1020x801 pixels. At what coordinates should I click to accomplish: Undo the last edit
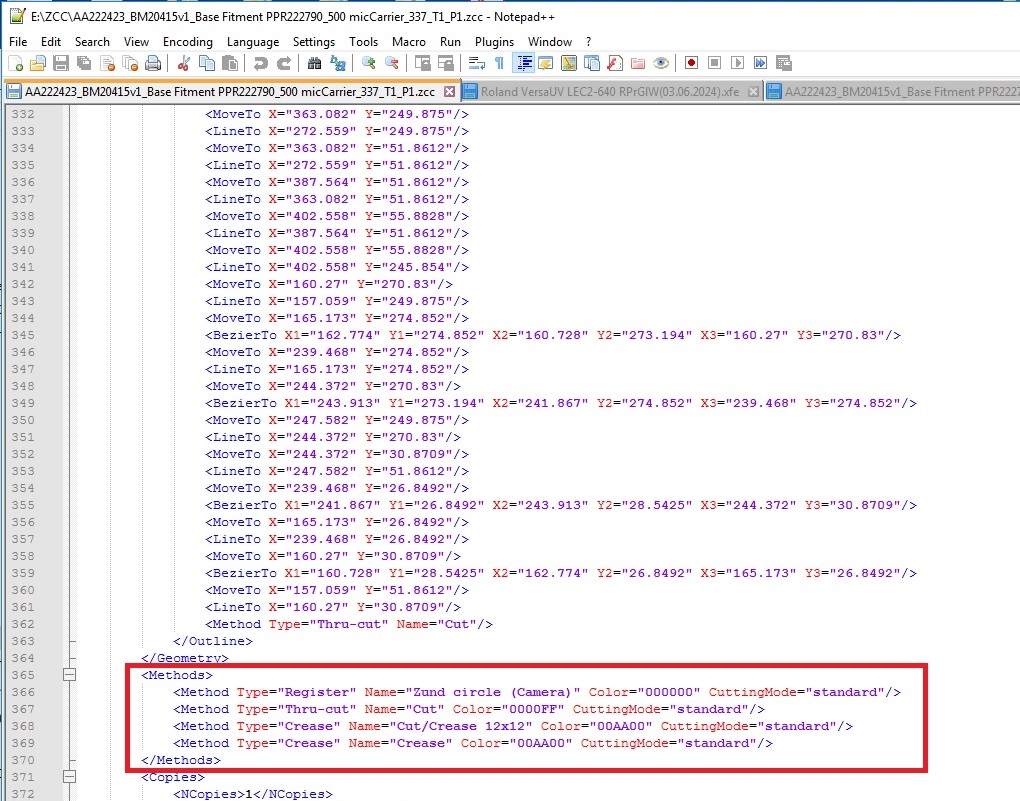(x=261, y=62)
